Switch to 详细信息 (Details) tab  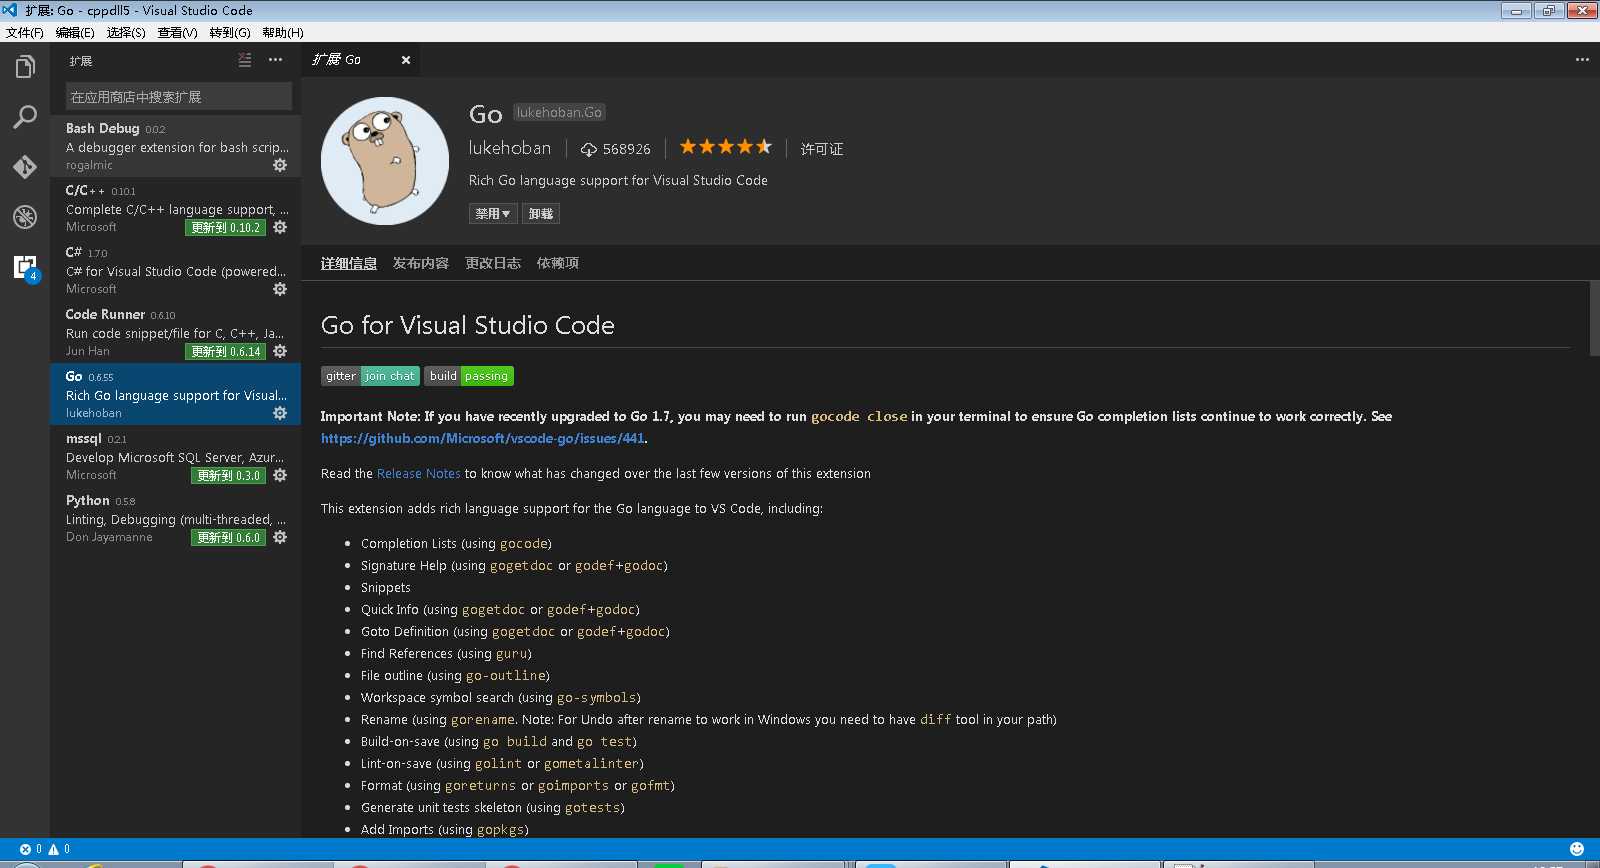coord(349,263)
